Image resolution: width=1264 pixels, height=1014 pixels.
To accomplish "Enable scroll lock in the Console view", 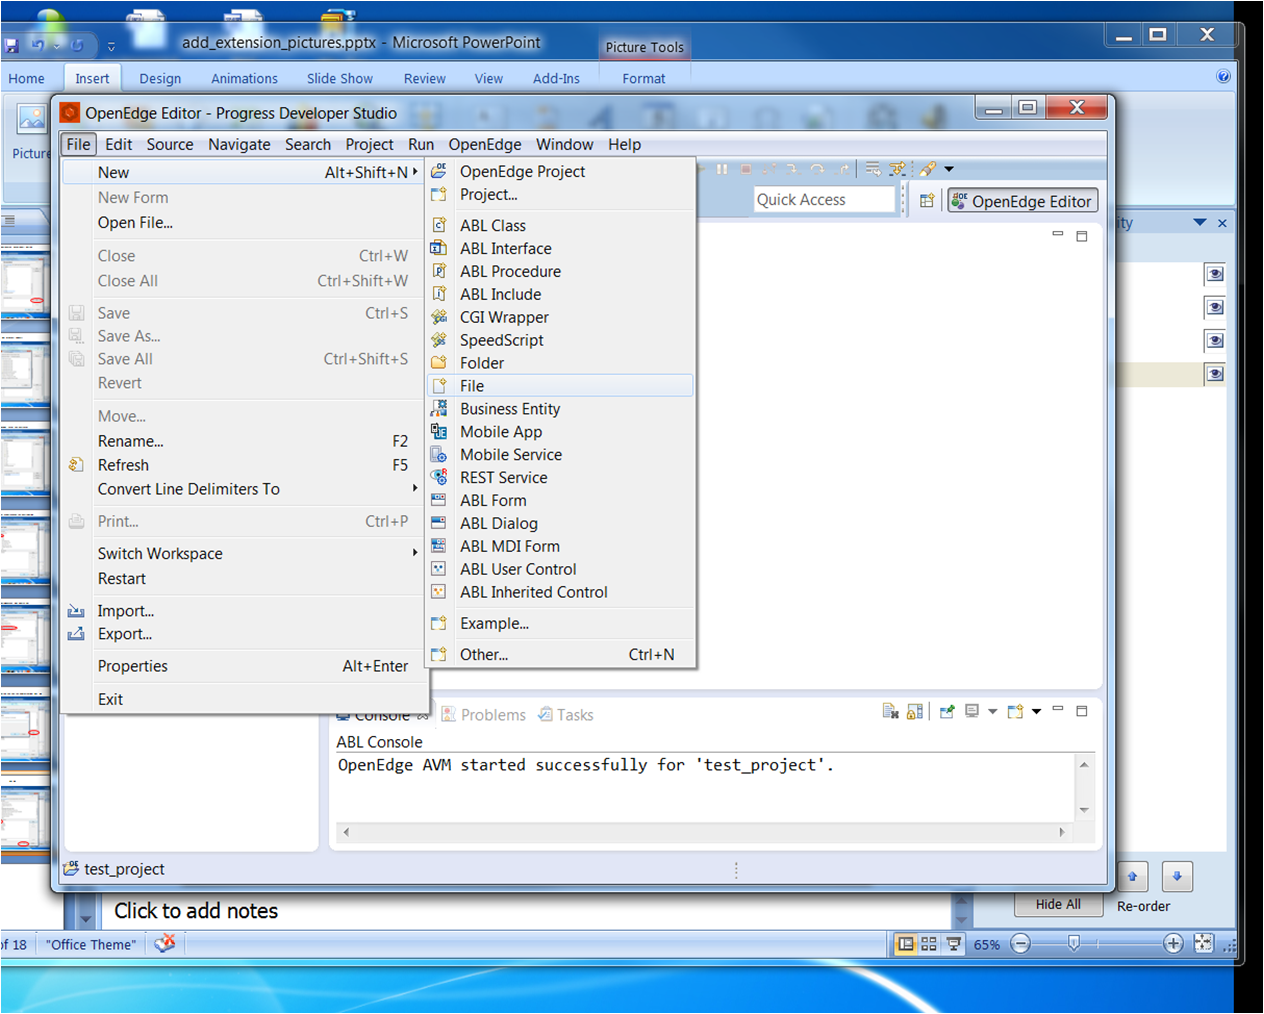I will tap(914, 711).
